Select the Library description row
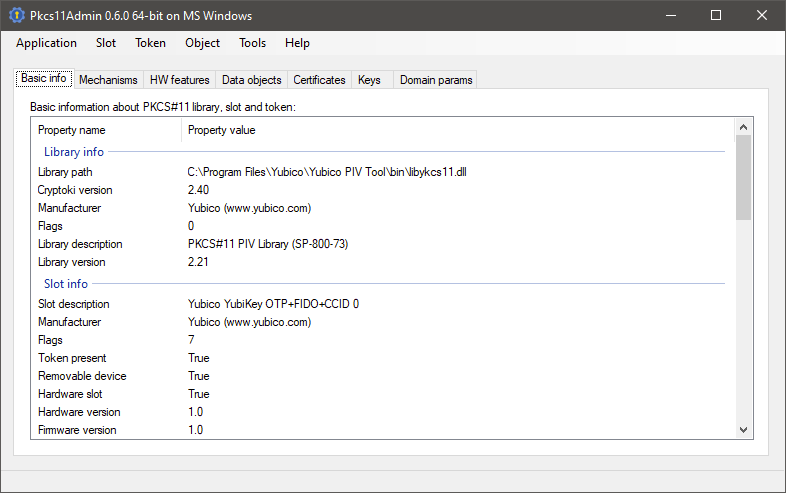 [x=383, y=244]
